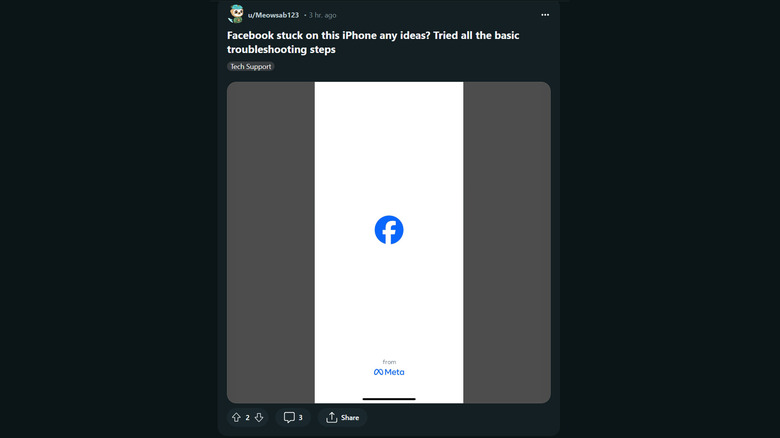Click the share arrow icon
780x438 pixels.
[332, 417]
